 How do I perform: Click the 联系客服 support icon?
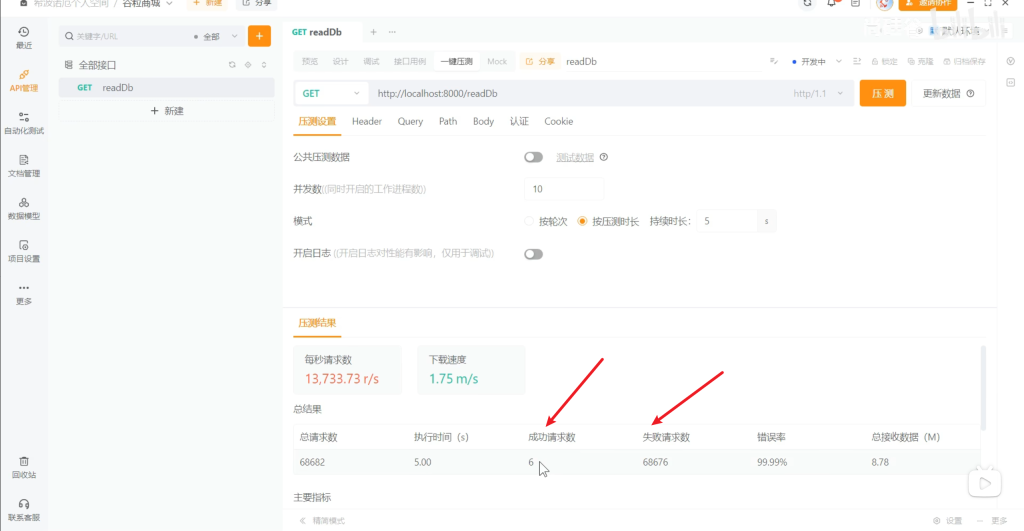coord(23,510)
